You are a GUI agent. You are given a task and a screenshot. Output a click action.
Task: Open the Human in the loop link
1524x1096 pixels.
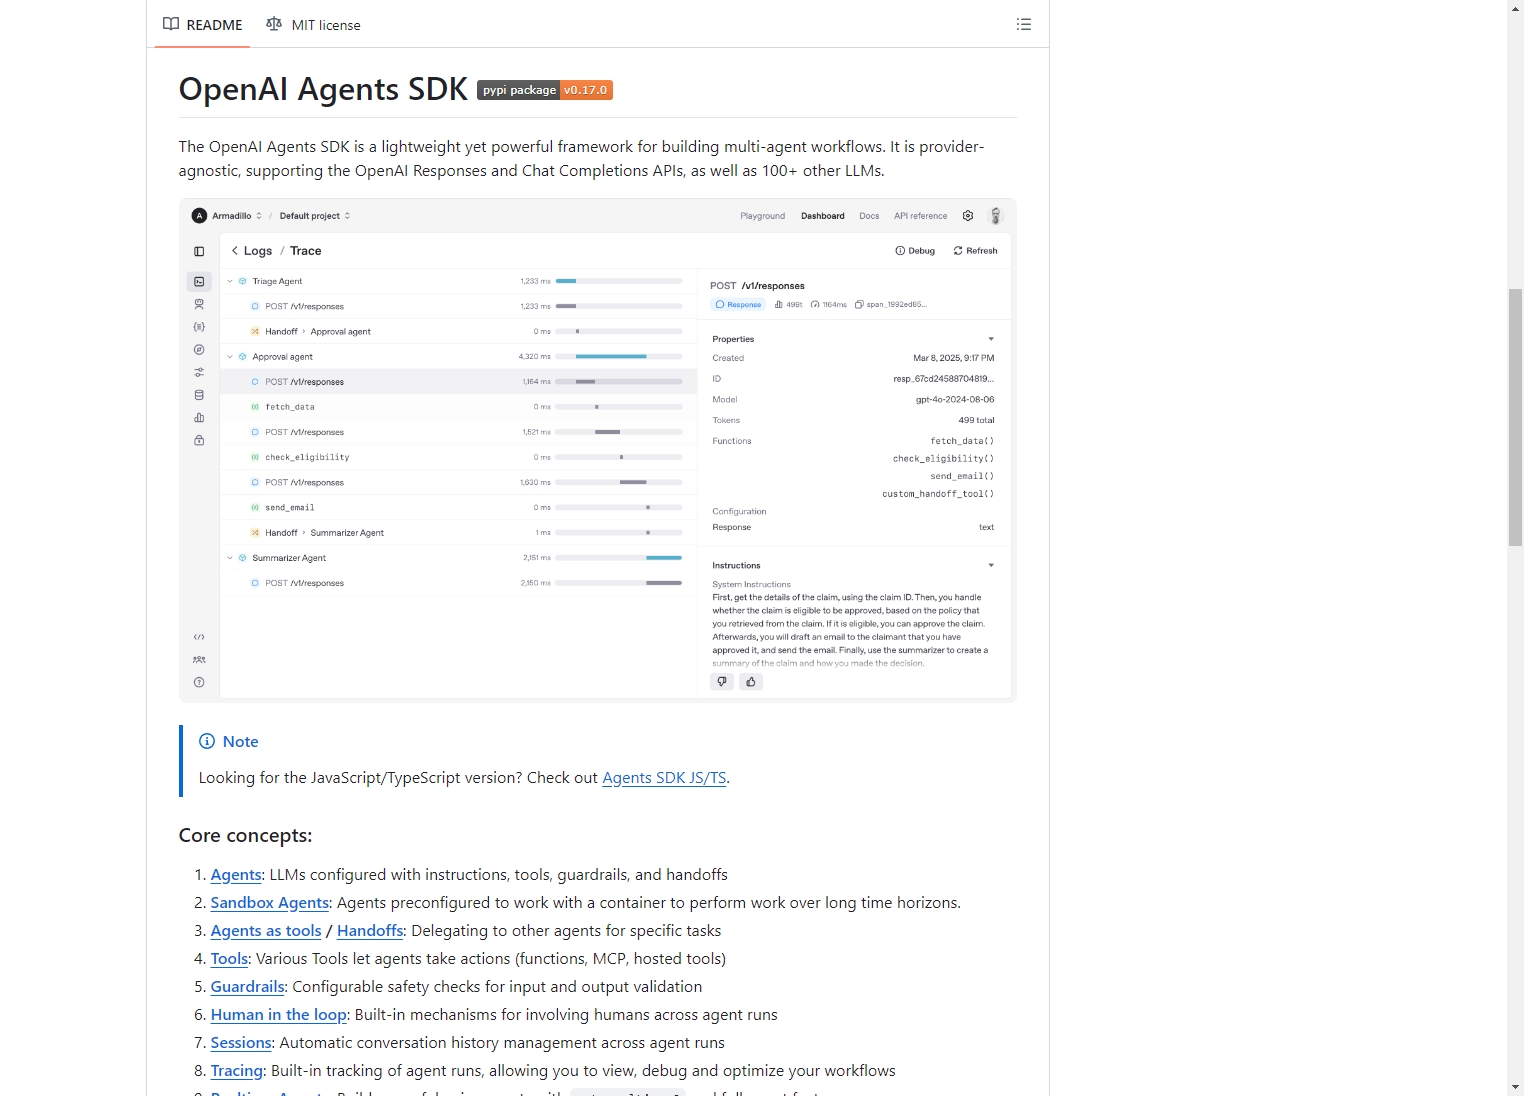point(278,1015)
